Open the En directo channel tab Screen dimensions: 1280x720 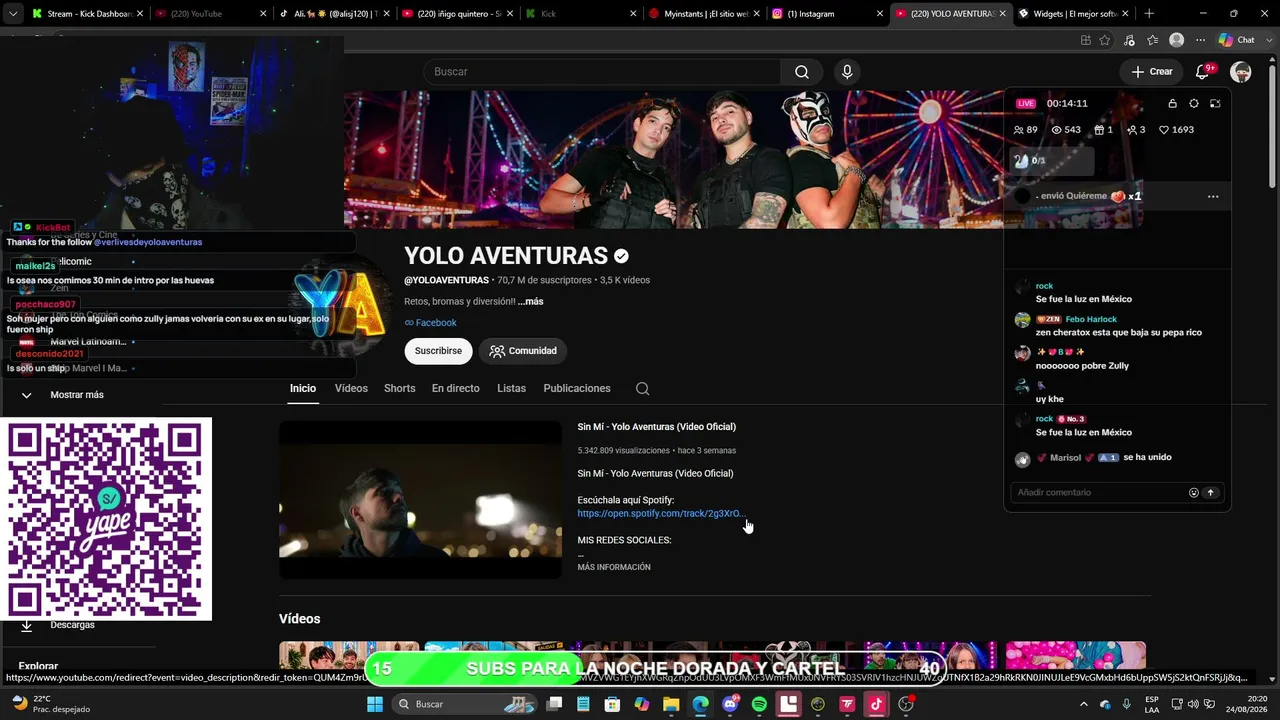click(456, 389)
